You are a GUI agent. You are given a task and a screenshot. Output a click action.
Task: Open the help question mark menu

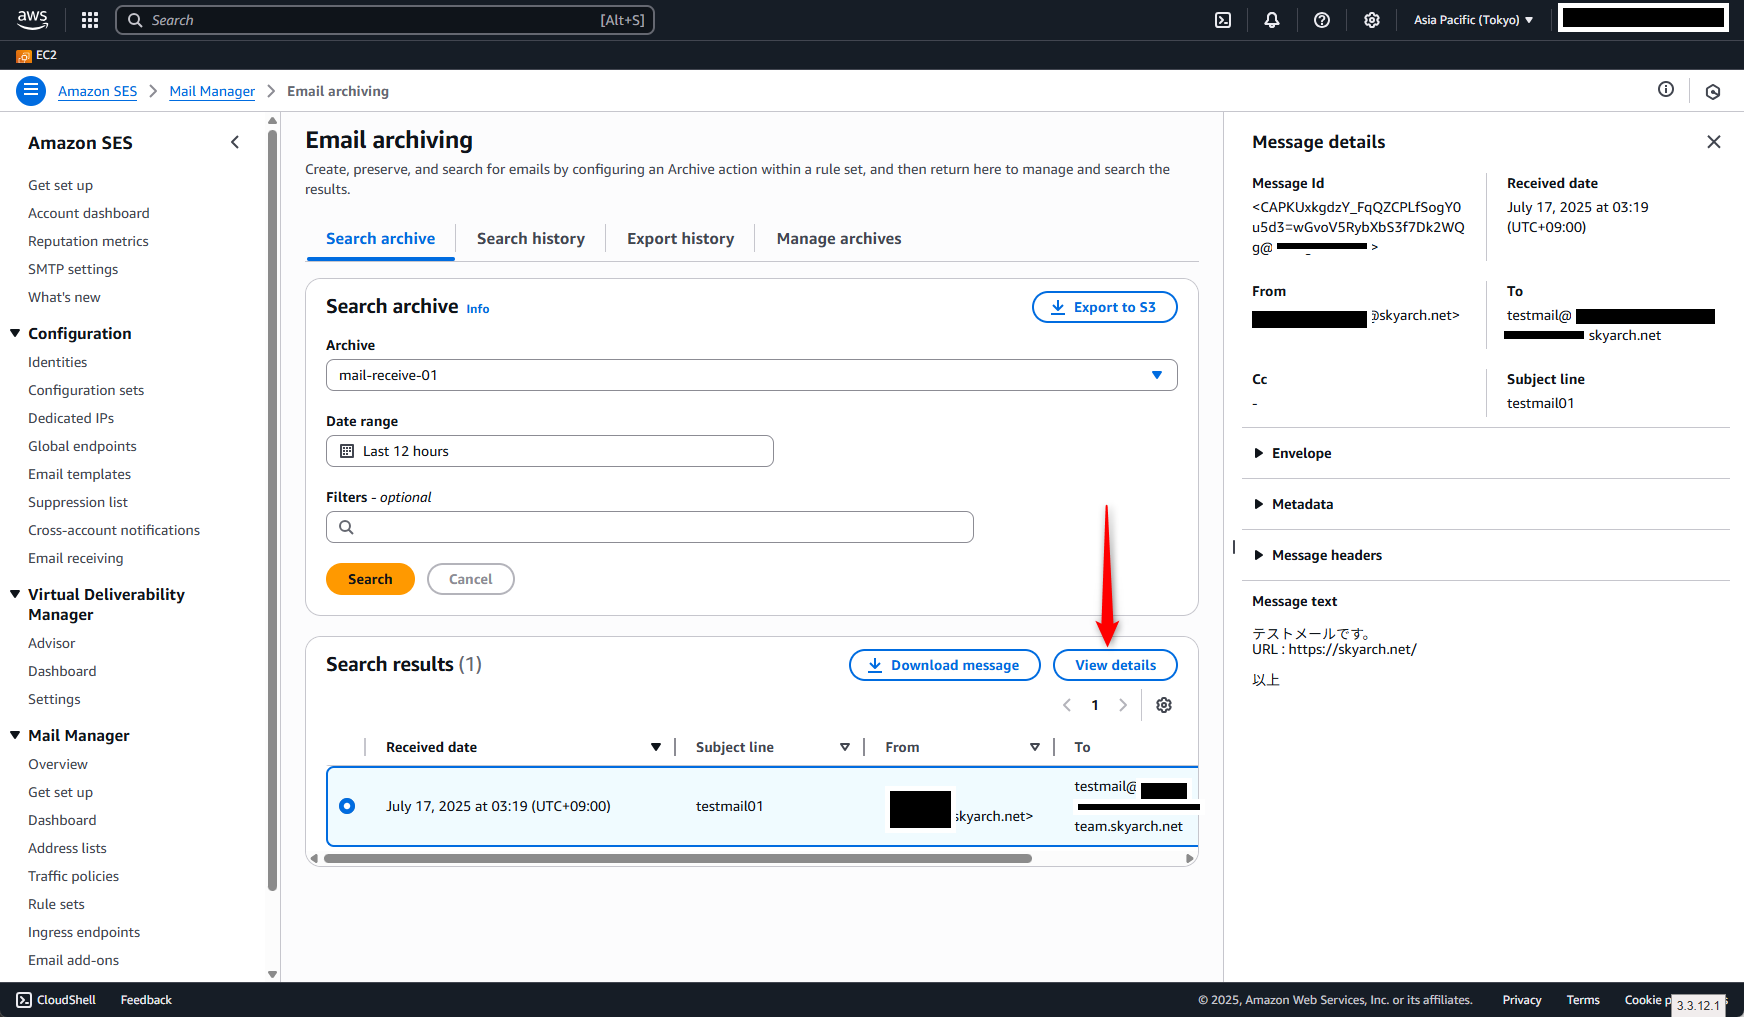1321,20
